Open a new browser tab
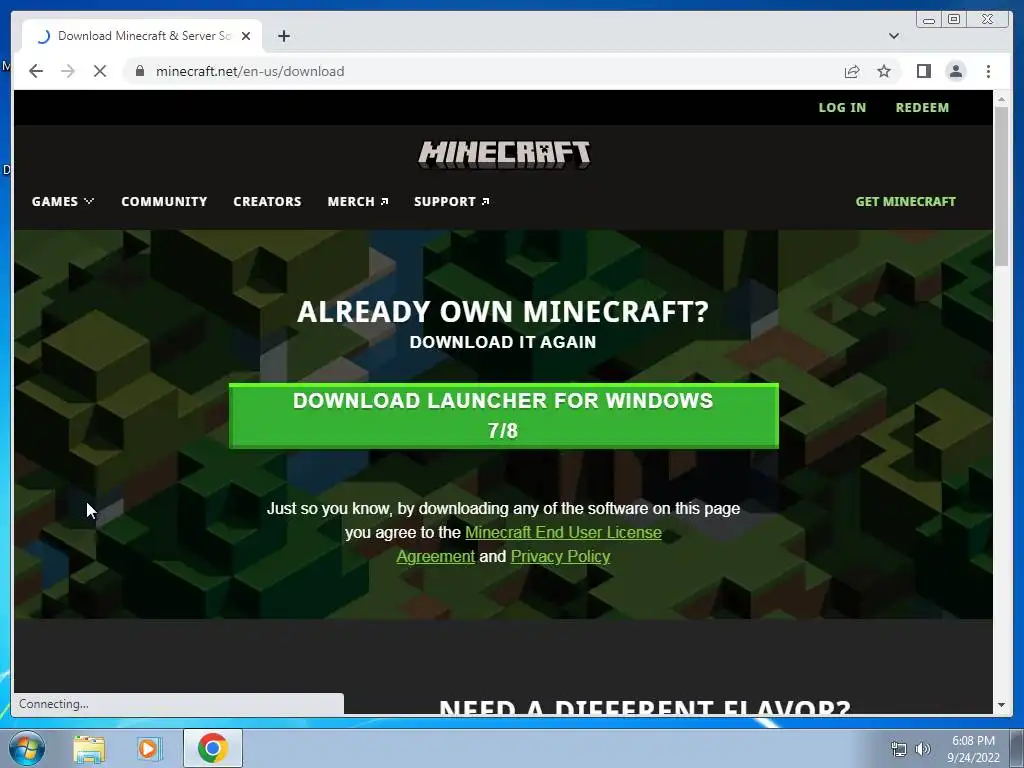The image size is (1024, 768). coord(283,36)
